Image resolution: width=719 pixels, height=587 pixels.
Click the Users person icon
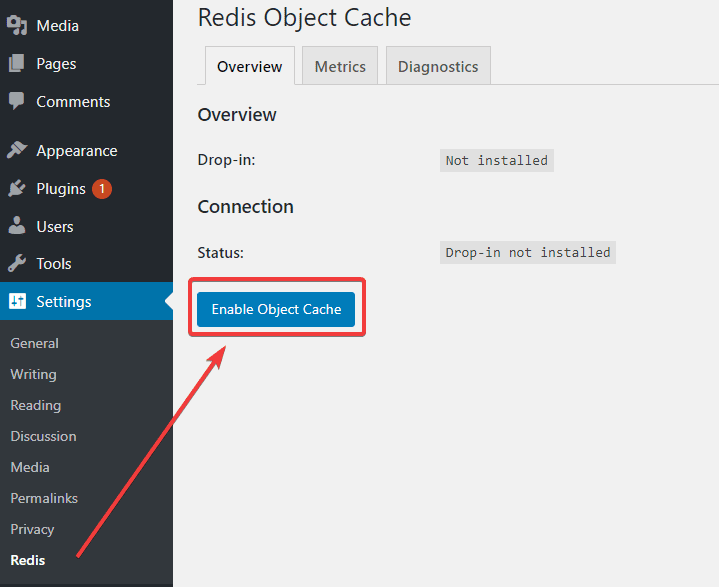tap(17, 227)
